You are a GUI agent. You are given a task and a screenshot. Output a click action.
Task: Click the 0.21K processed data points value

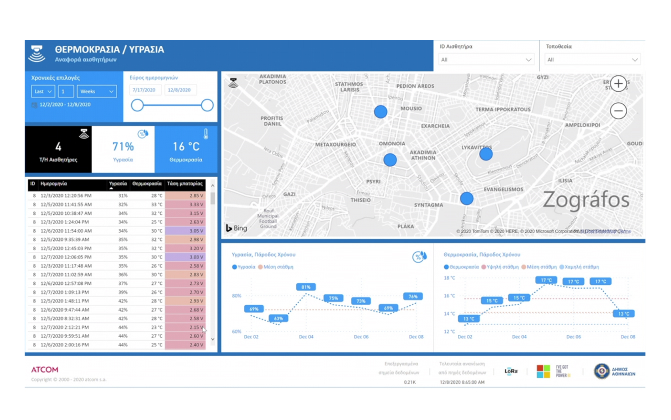(x=410, y=382)
